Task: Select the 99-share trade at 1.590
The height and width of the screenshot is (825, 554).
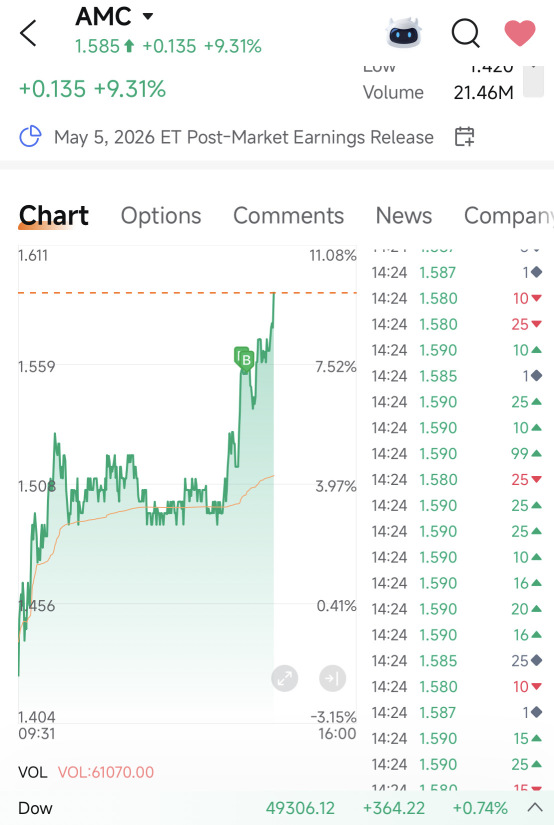Action: point(457,454)
